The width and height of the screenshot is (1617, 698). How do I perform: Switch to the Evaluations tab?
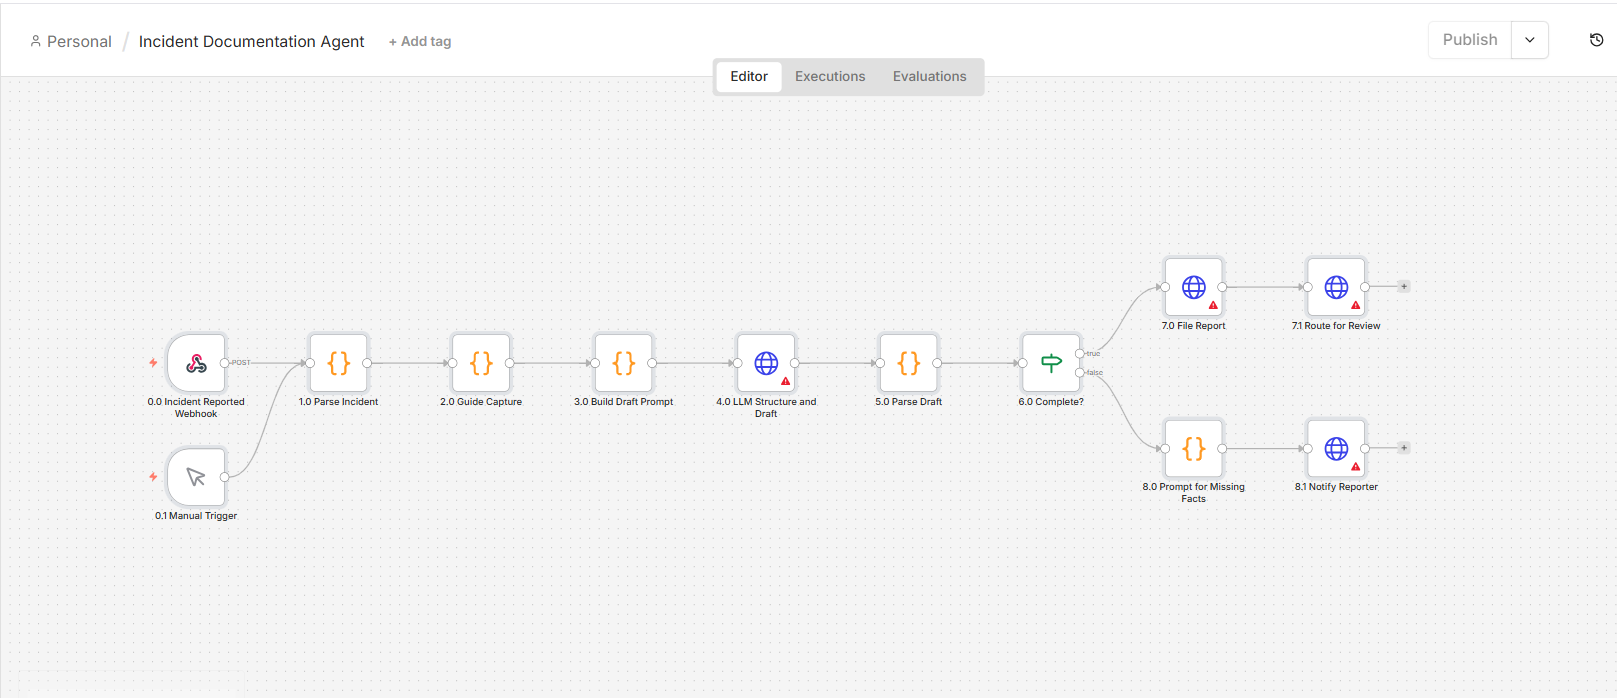[930, 76]
